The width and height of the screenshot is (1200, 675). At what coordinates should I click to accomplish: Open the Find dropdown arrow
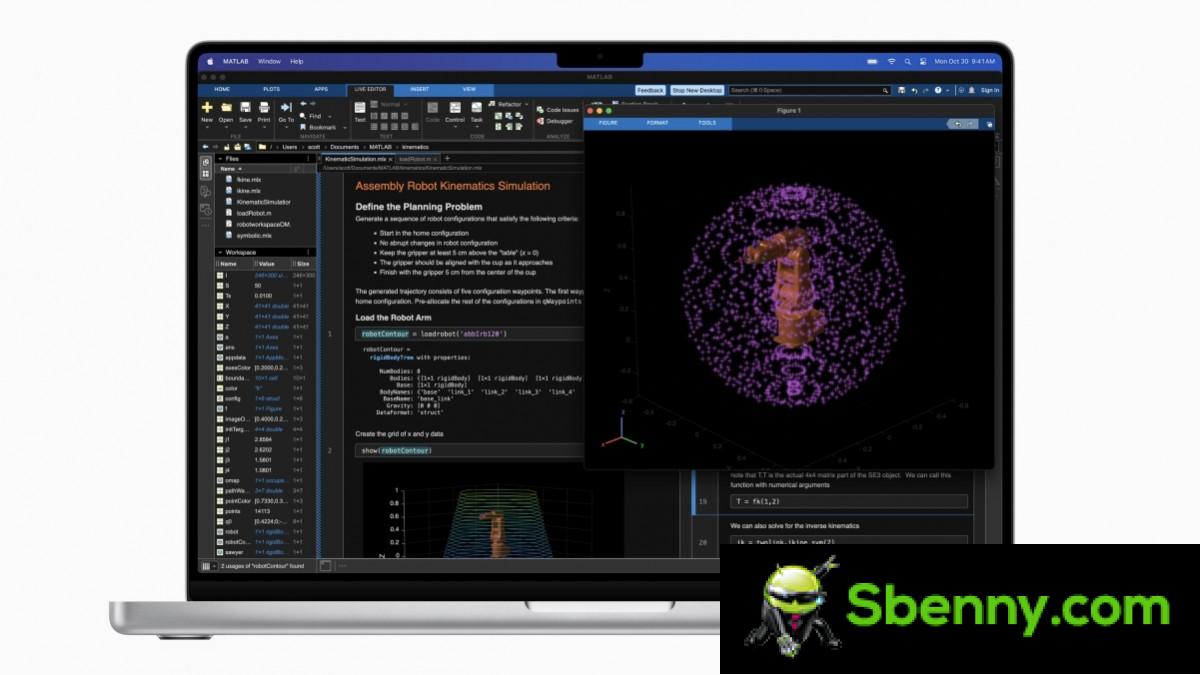[330, 116]
